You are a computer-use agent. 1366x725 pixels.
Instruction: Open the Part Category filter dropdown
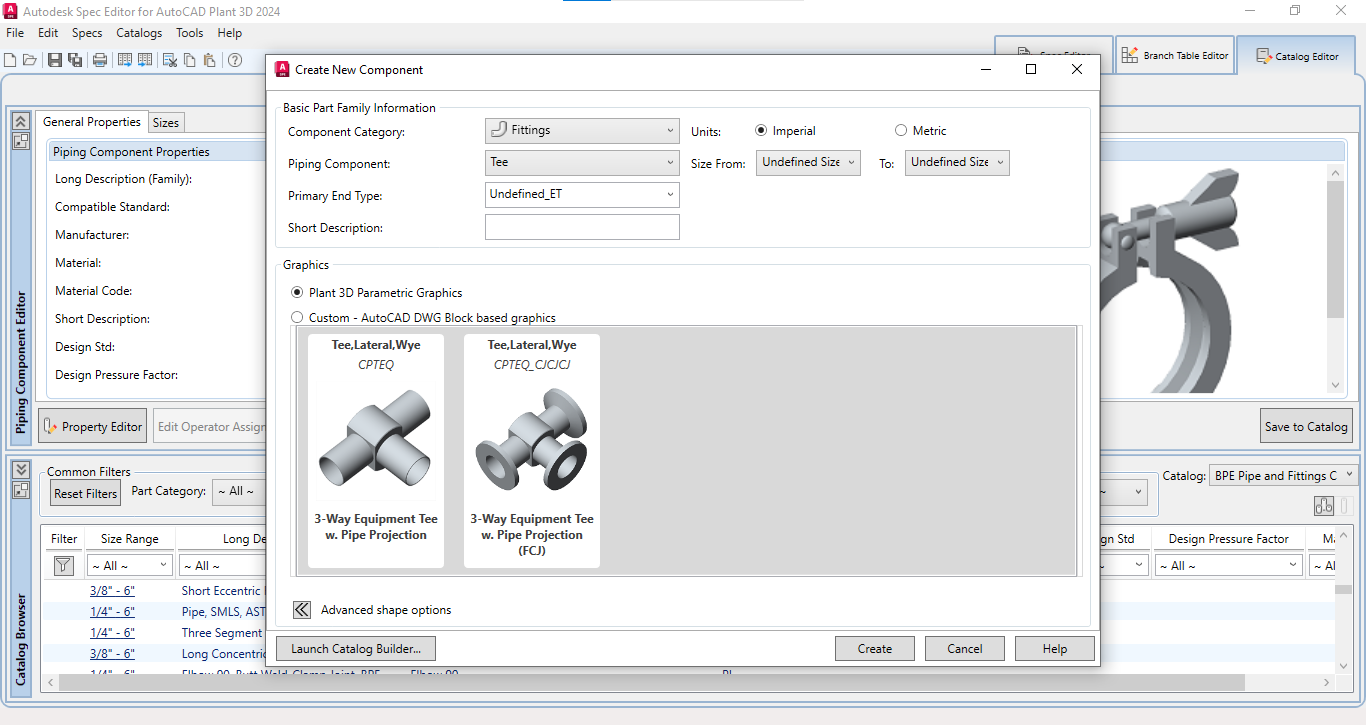click(x=240, y=491)
